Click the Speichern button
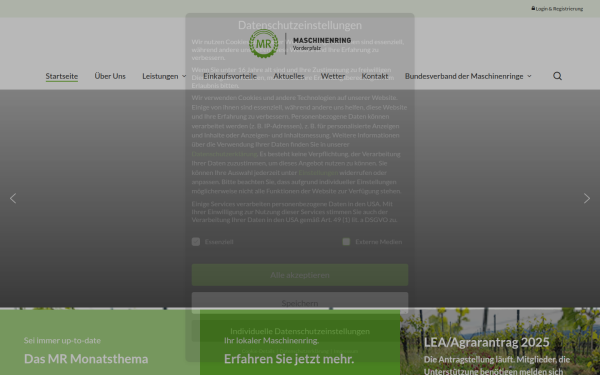The height and width of the screenshot is (375, 600). click(x=300, y=303)
